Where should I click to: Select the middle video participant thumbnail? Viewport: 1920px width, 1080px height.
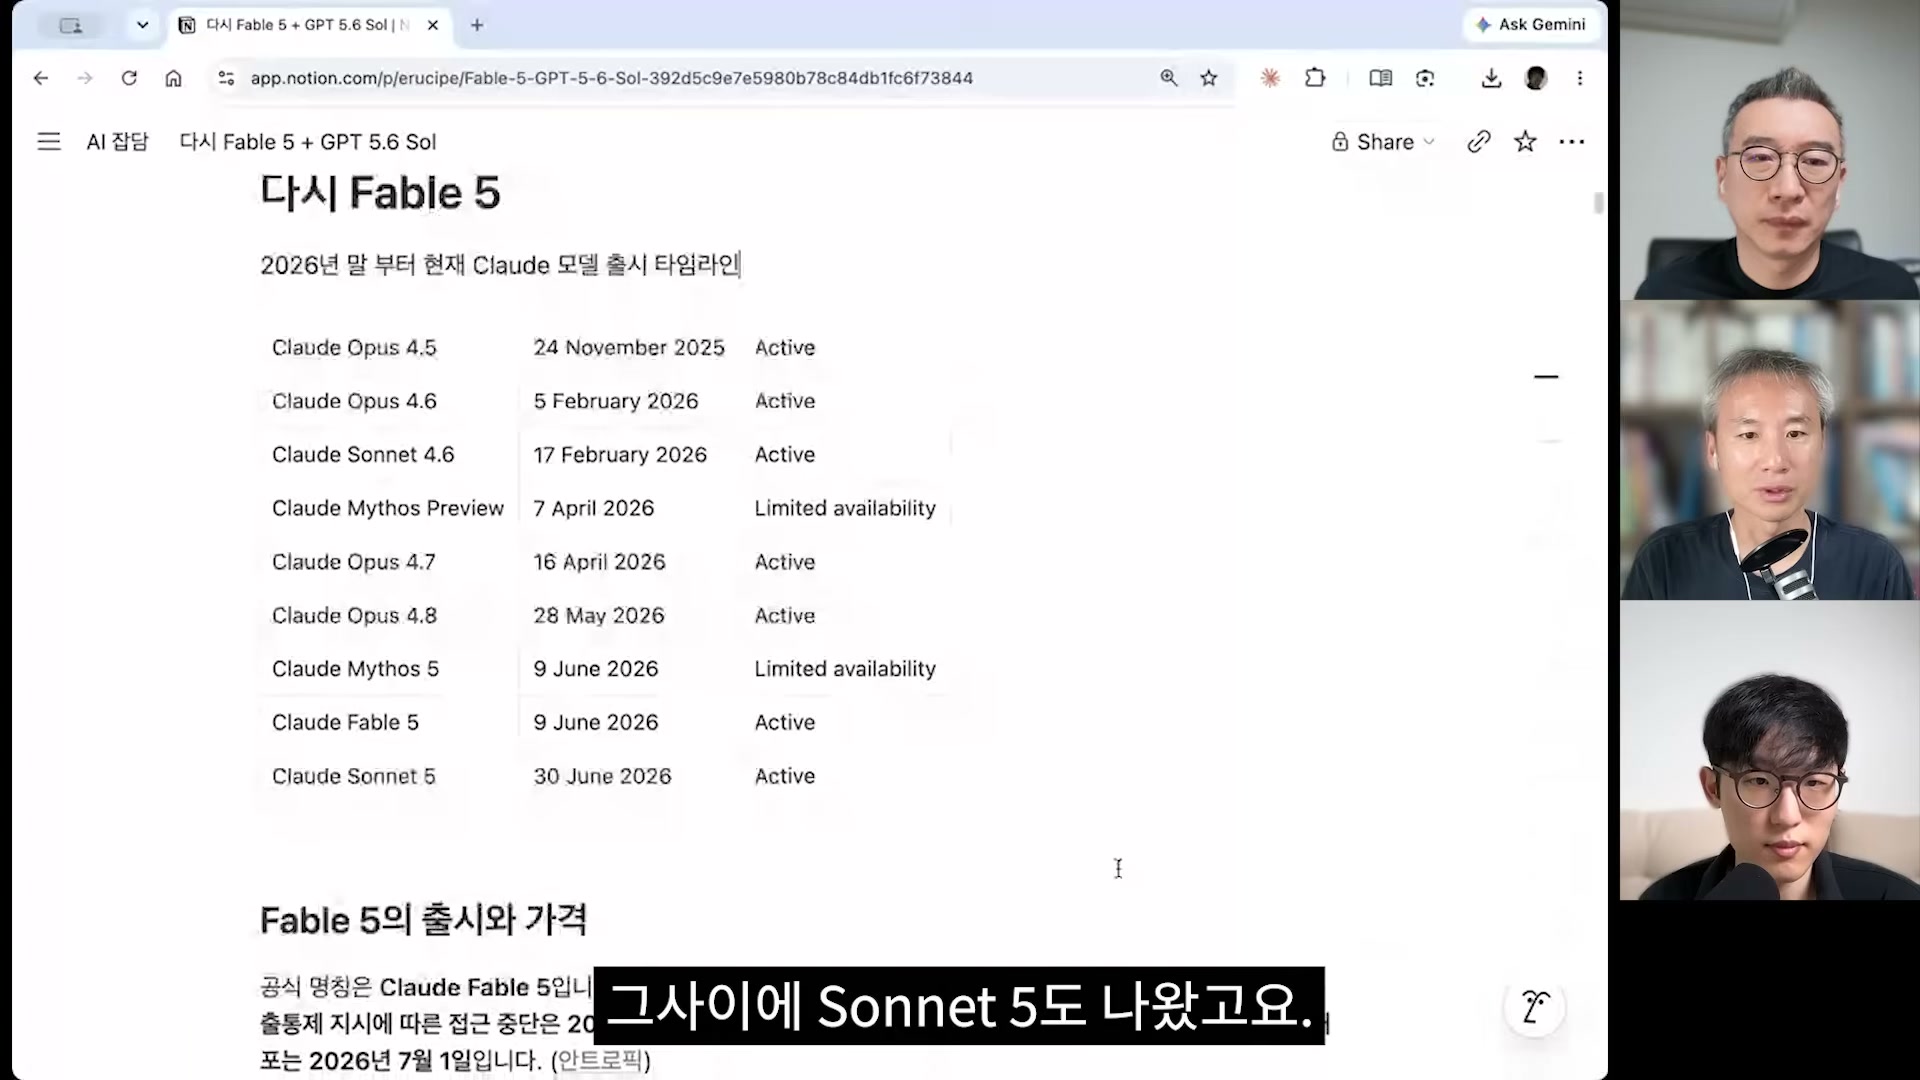pos(1770,450)
